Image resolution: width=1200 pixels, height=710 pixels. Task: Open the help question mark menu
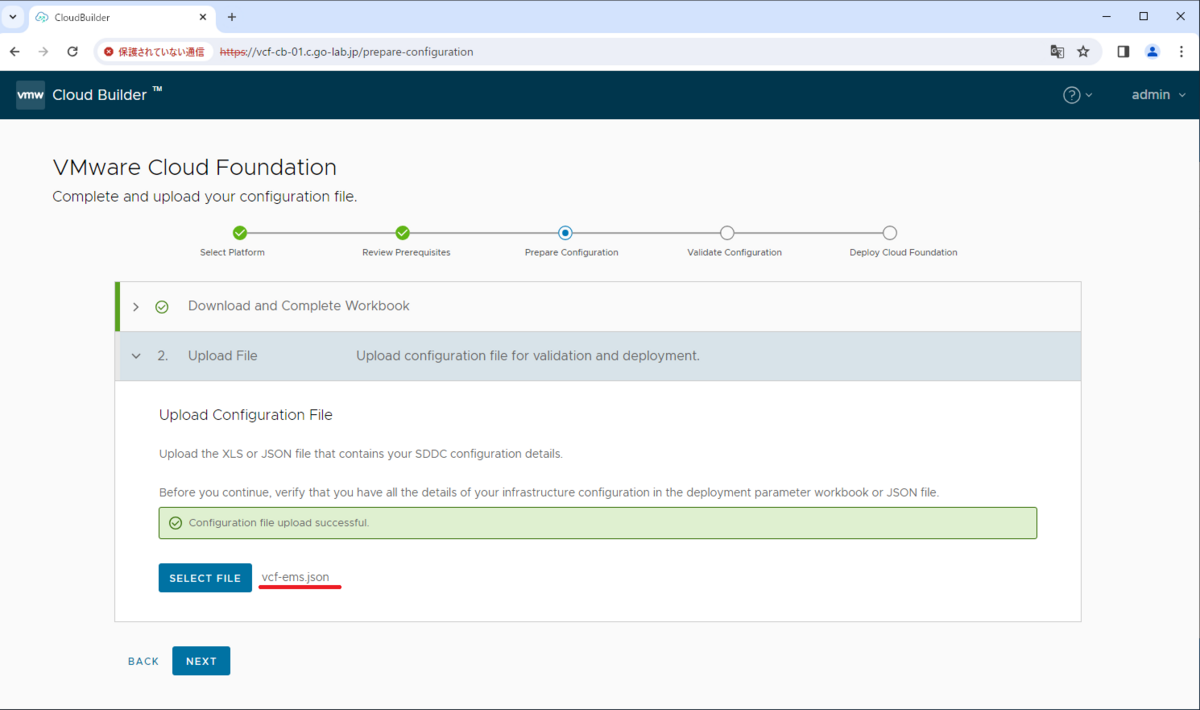(1077, 95)
